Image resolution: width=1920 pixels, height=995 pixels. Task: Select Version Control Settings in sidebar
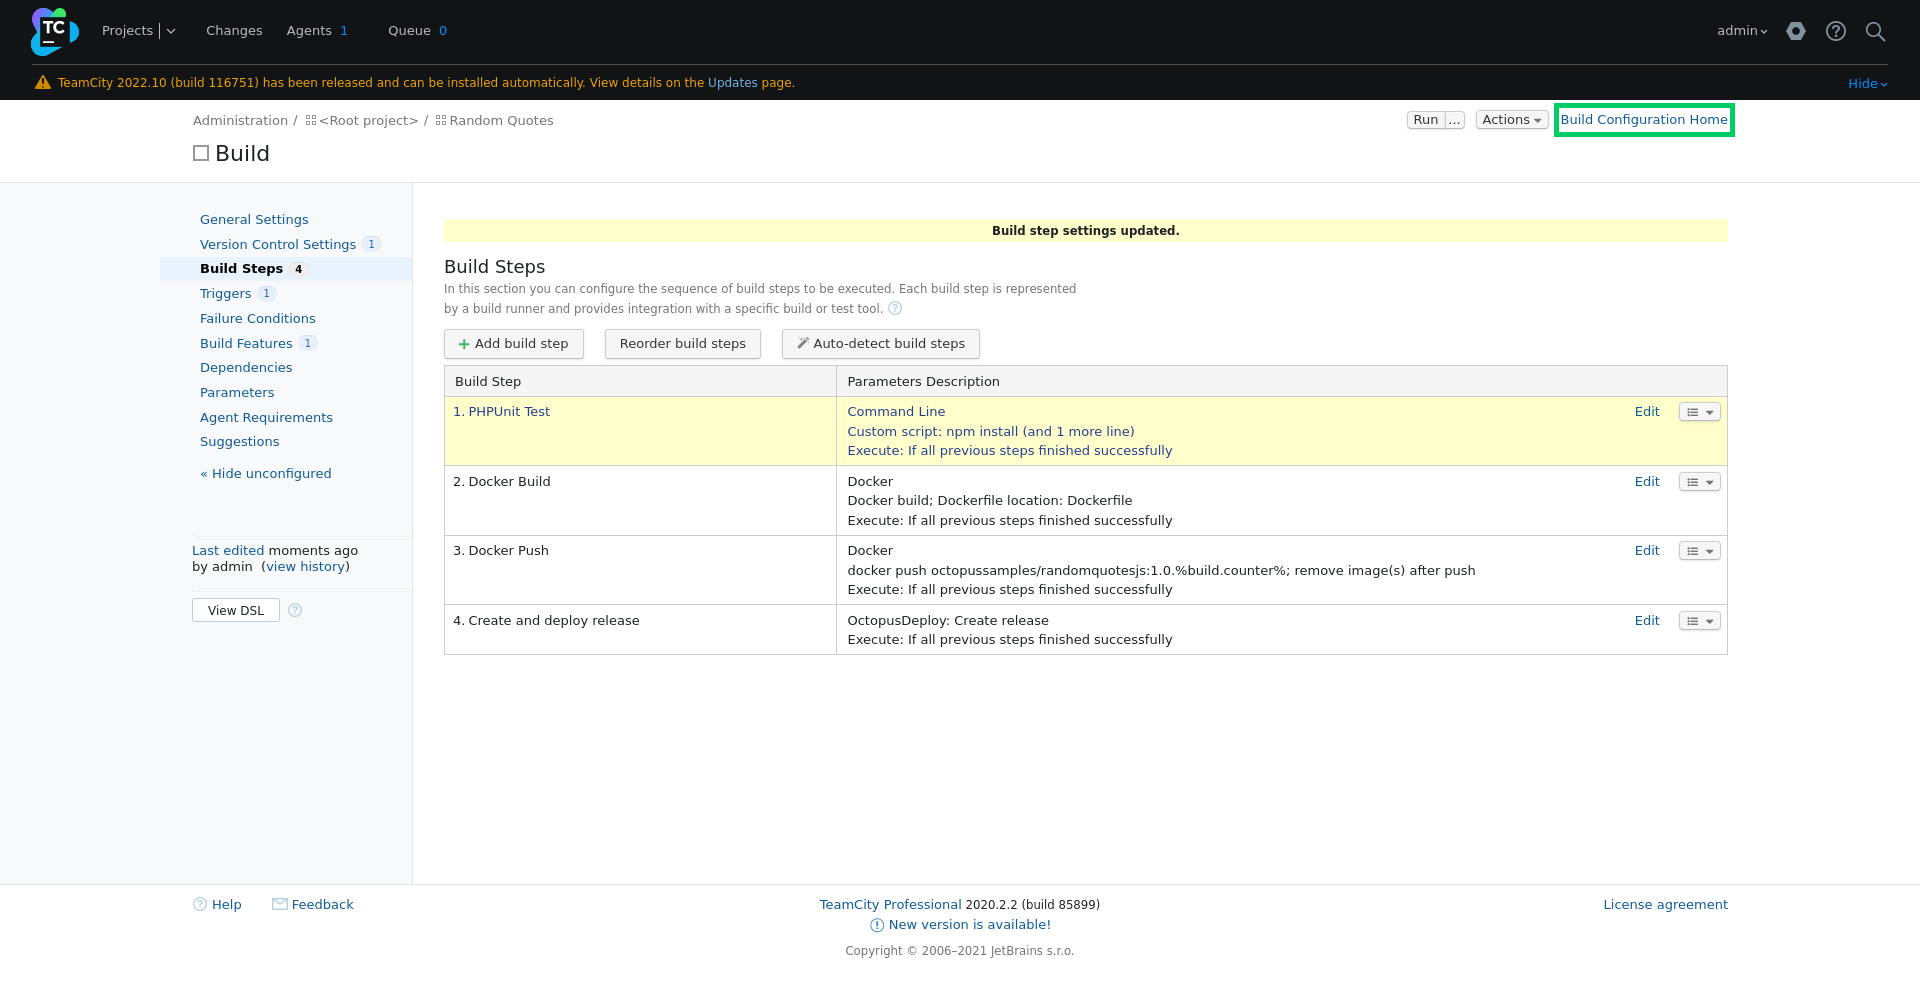pyautogui.click(x=278, y=244)
